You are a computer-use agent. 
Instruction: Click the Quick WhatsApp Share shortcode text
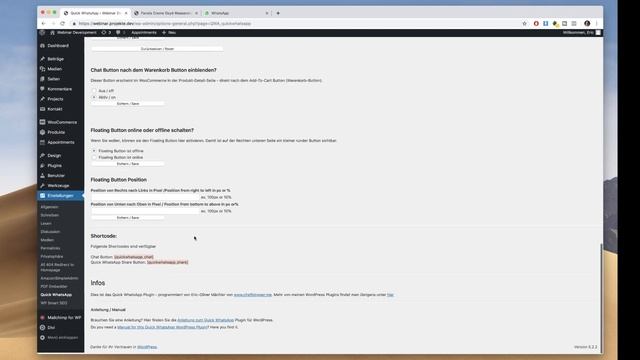(x=168, y=262)
